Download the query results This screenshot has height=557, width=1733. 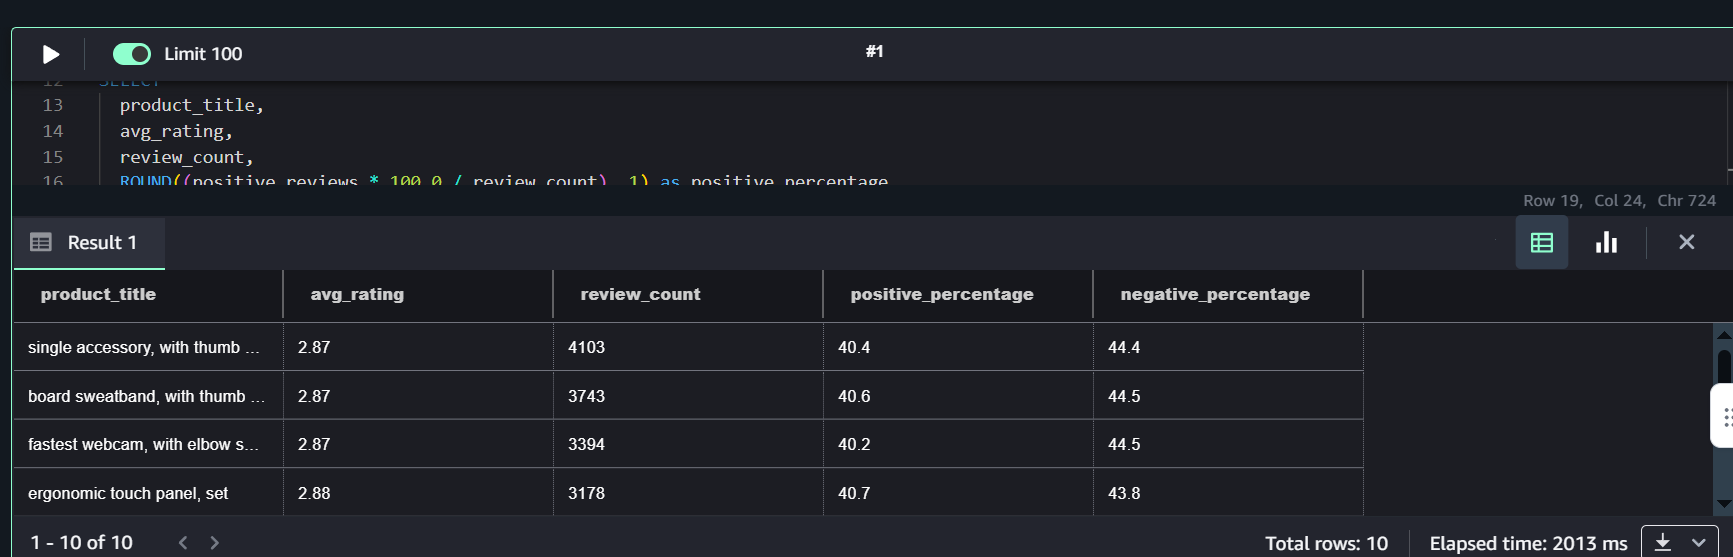pyautogui.click(x=1662, y=542)
